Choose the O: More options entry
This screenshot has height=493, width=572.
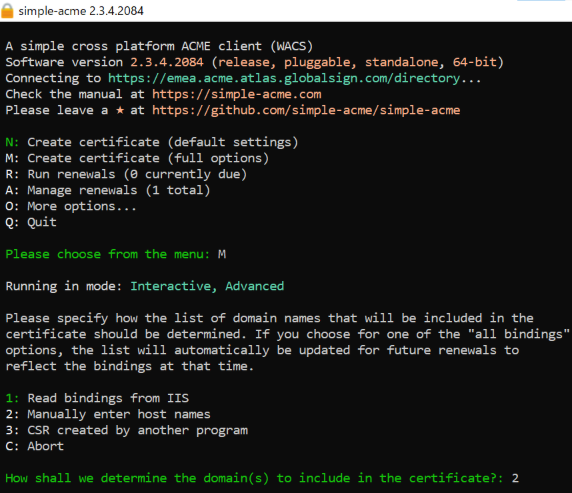point(71,206)
